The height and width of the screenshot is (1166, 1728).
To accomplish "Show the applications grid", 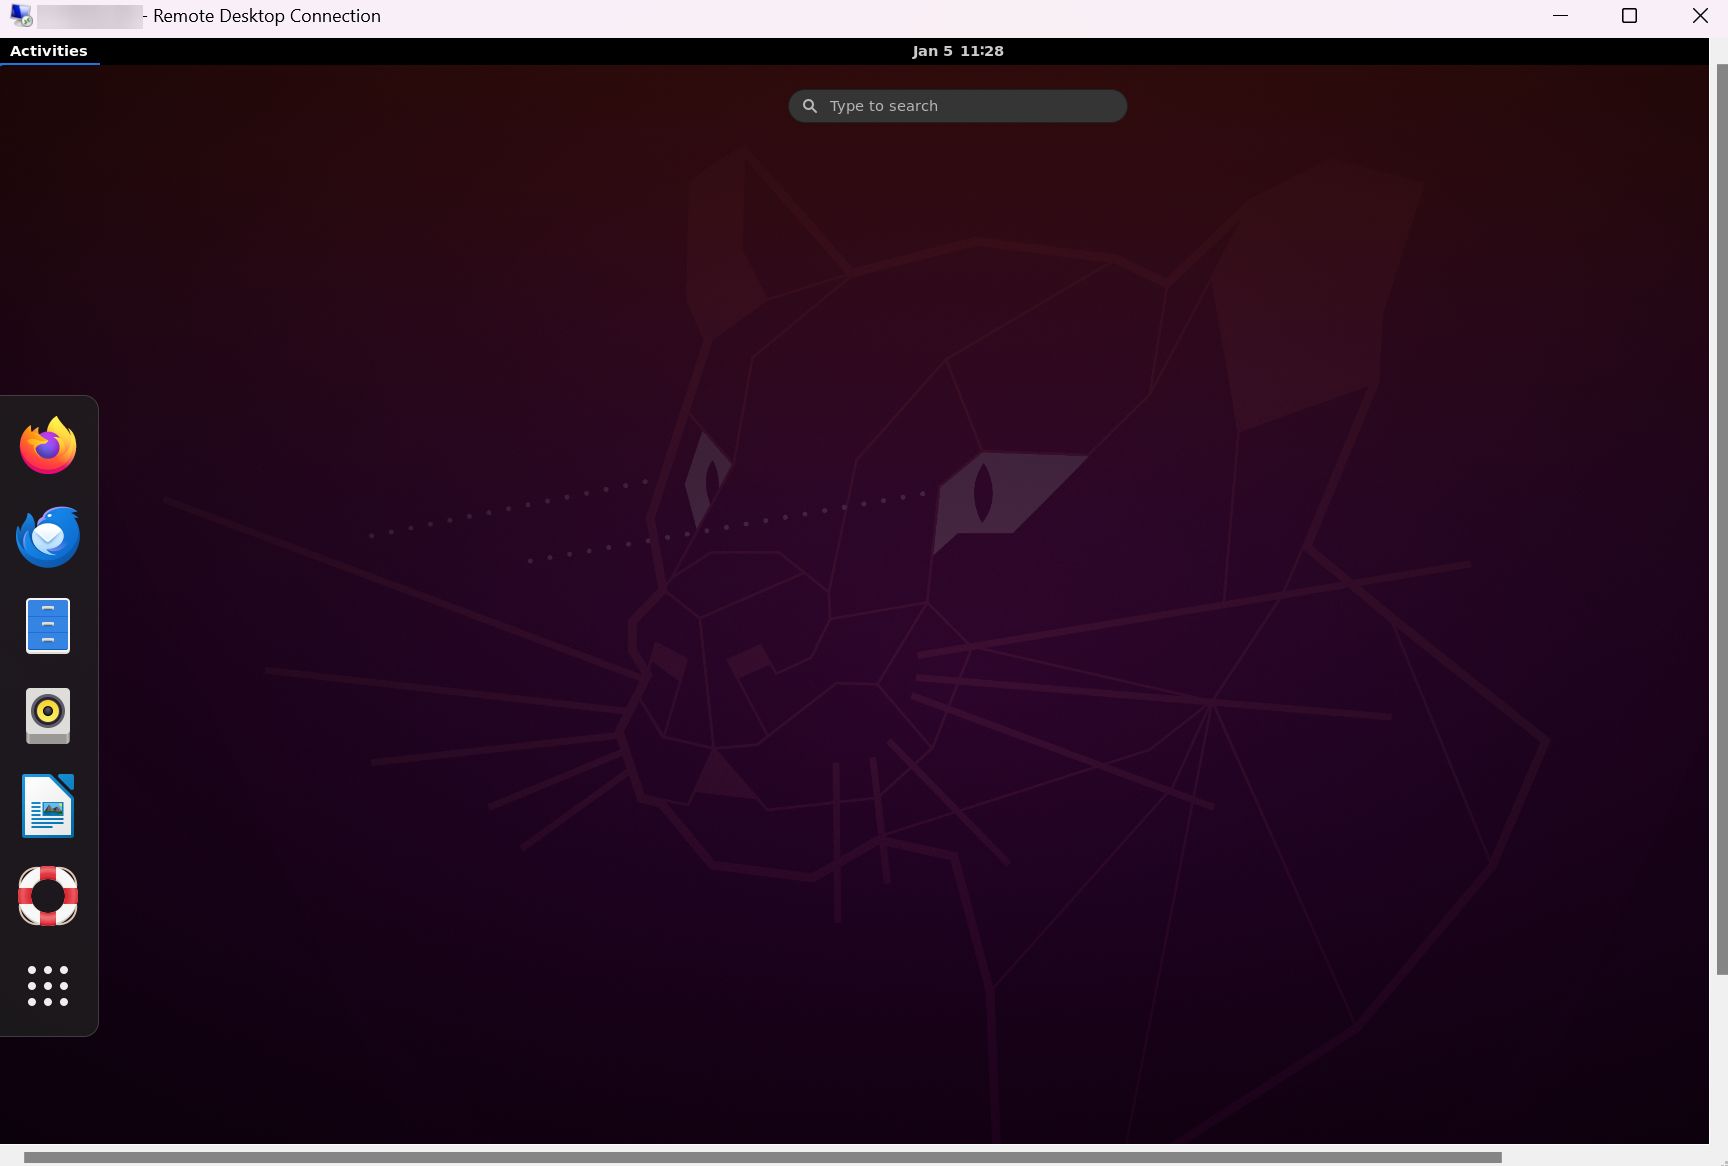I will tap(47, 986).
